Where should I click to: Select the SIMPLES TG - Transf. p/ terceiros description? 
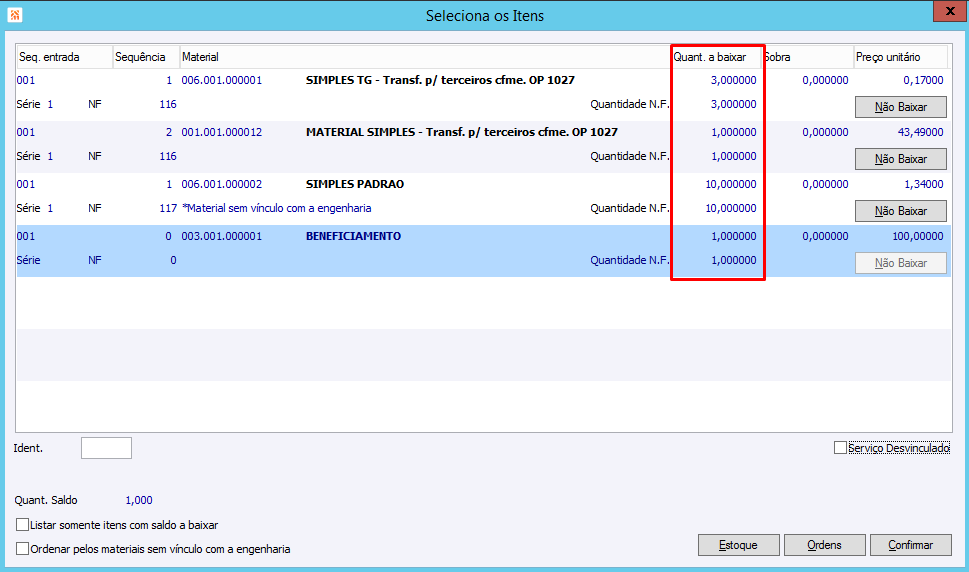click(440, 80)
